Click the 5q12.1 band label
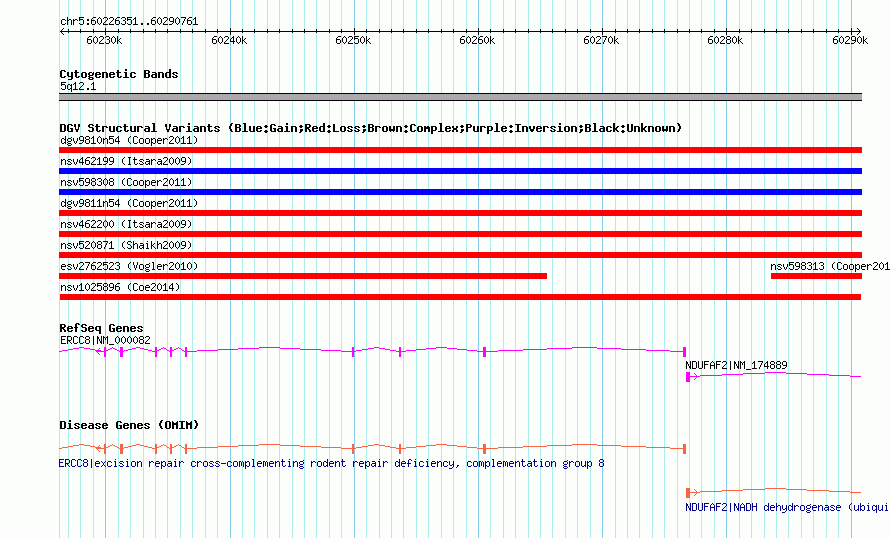This screenshot has width=890, height=538. (x=78, y=86)
